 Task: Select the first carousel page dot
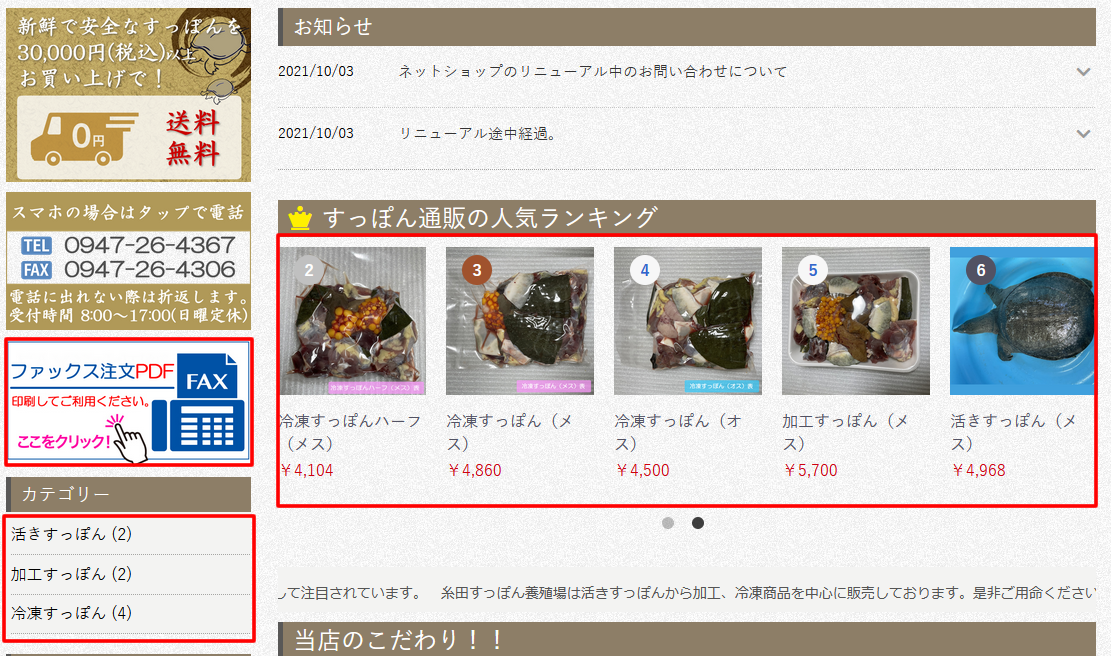(x=667, y=523)
